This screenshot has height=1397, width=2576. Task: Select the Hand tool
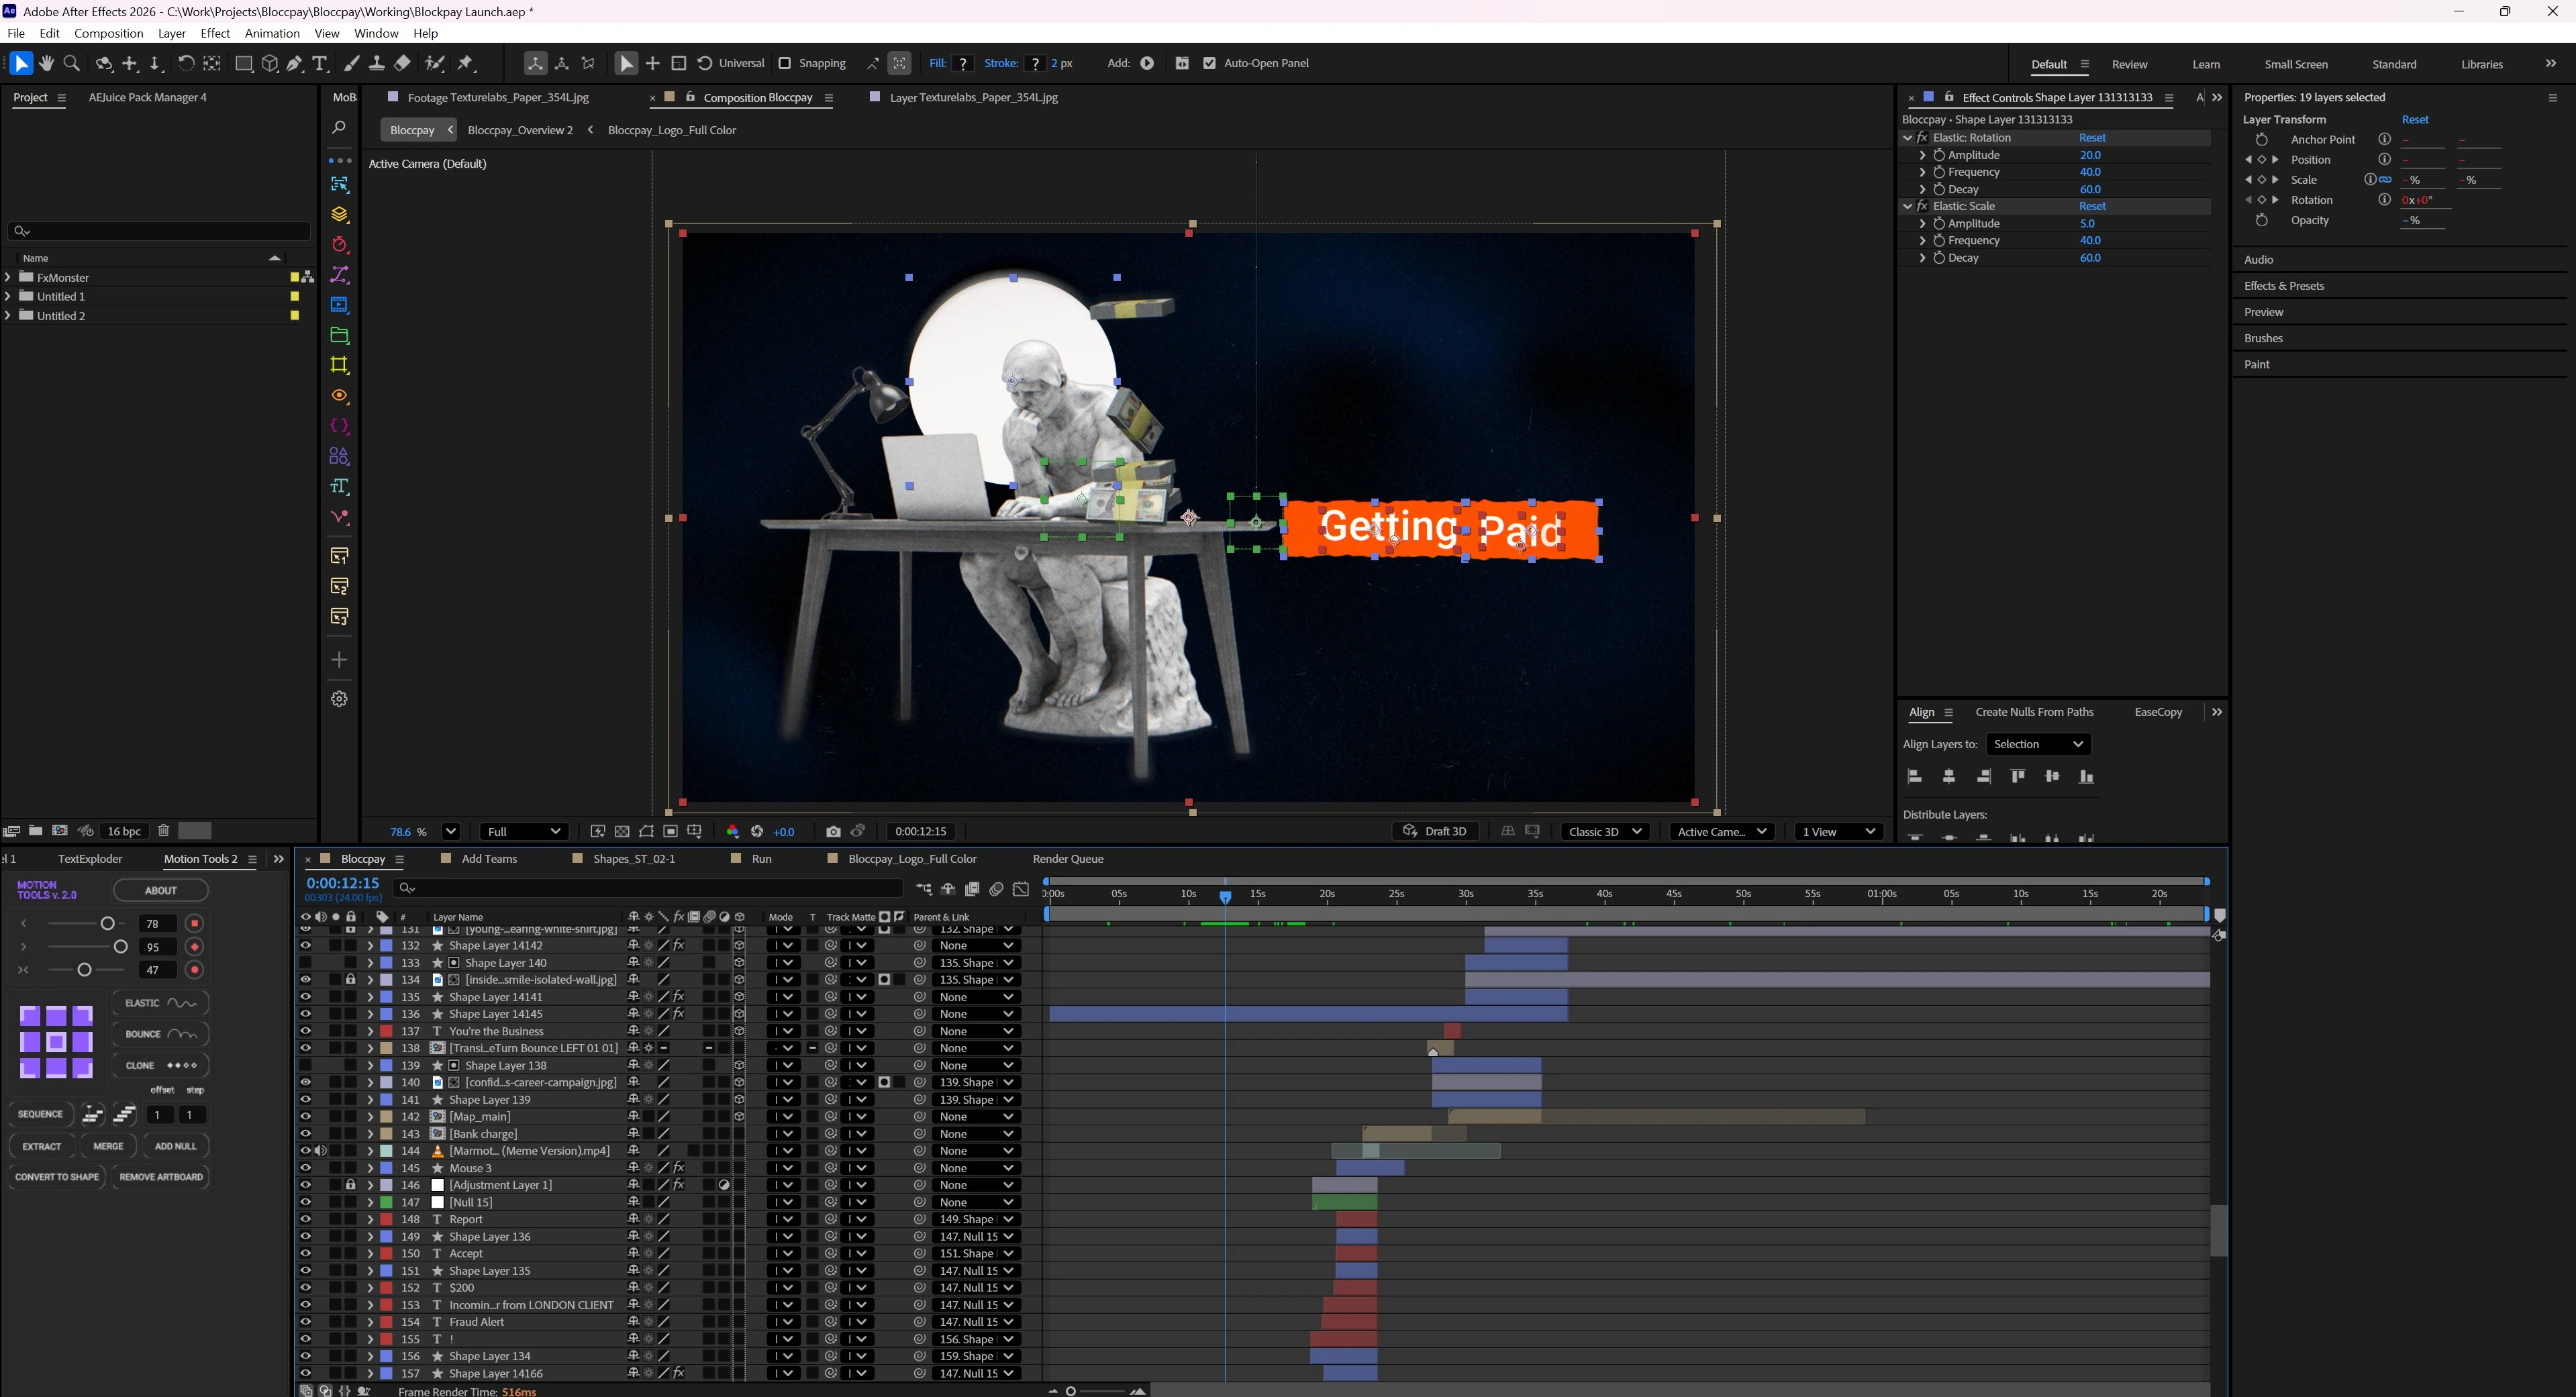point(46,63)
